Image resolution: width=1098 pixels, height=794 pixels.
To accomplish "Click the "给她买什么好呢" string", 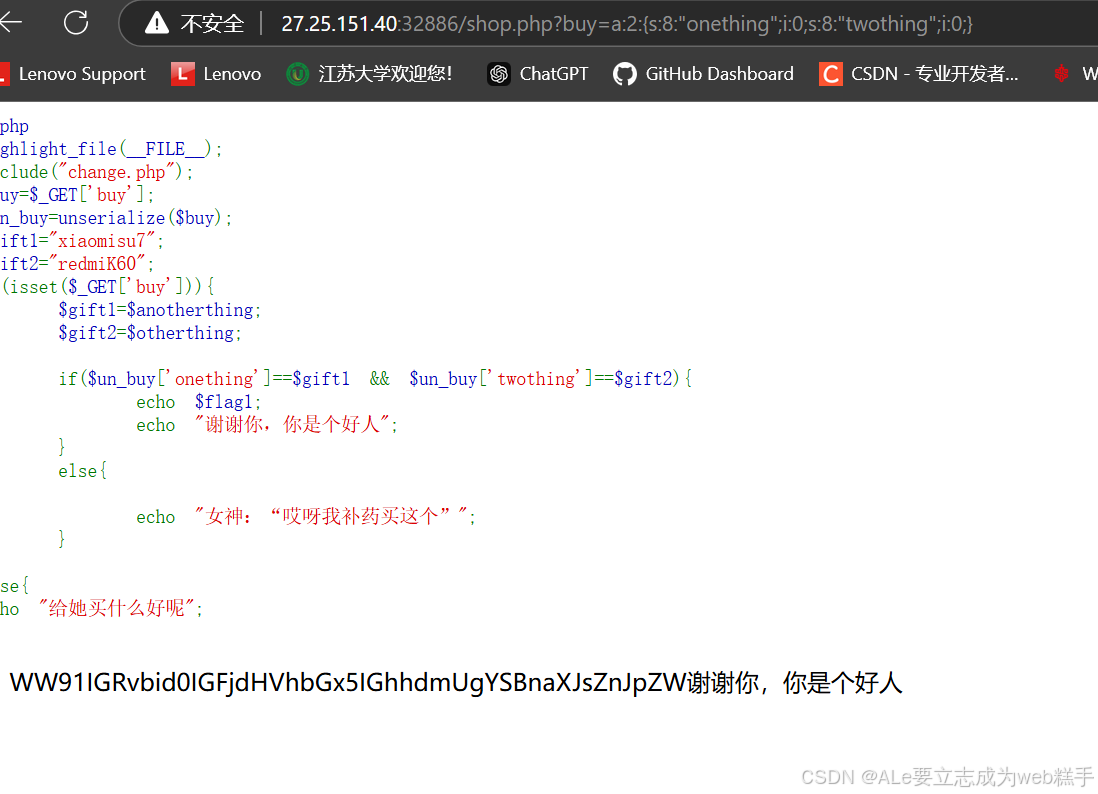I will [116, 608].
